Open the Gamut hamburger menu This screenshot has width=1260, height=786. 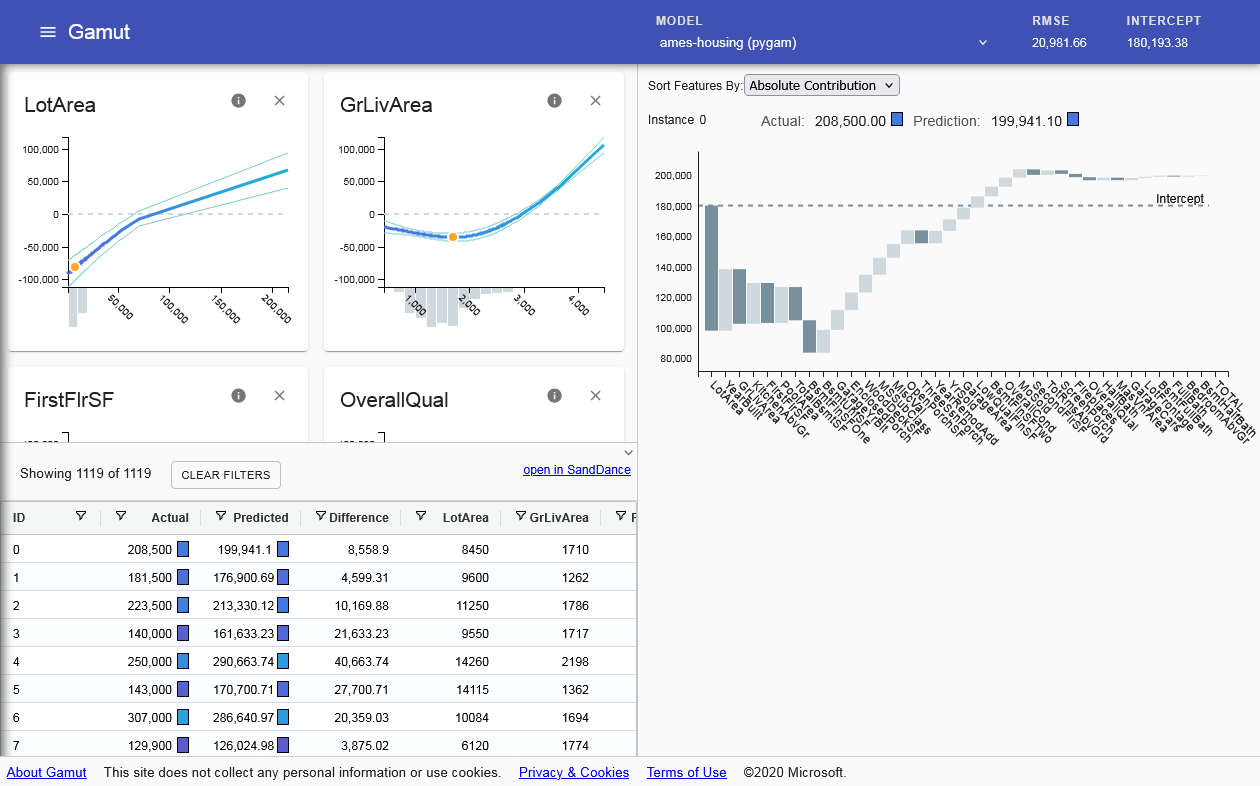click(47, 32)
